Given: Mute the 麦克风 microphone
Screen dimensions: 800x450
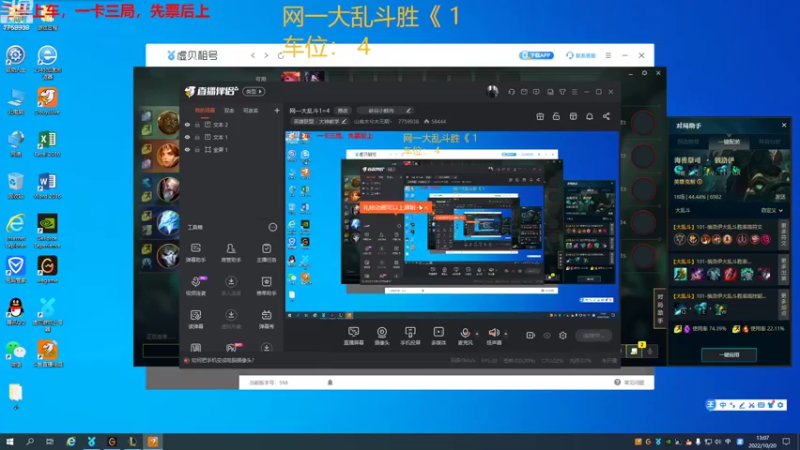Looking at the screenshot, I should click(x=465, y=336).
